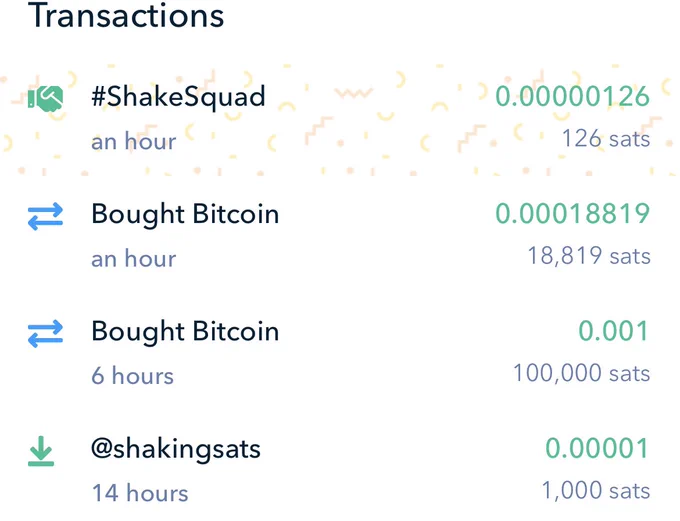
Task: Tap the 6 hours timestamp
Action: tap(132, 376)
